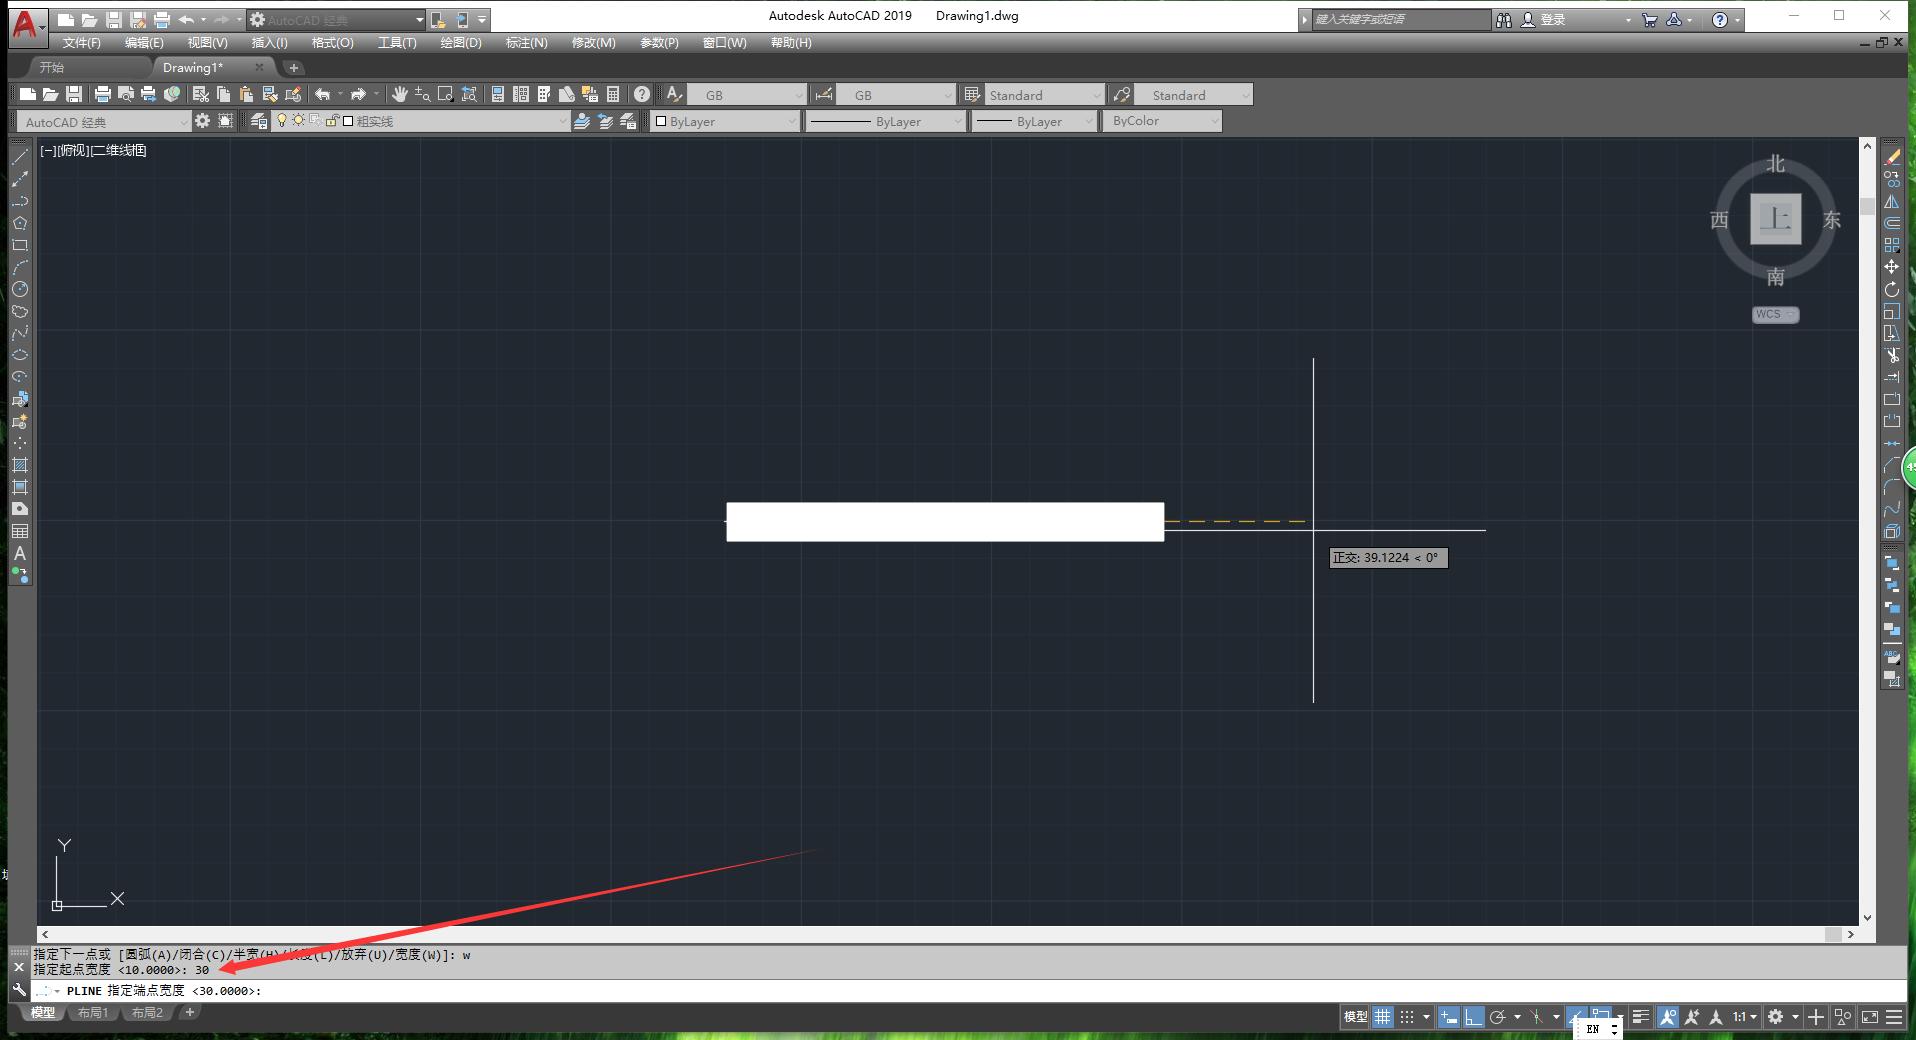Toggle grid display in status bar
This screenshot has height=1040, width=1916.
click(1382, 1017)
